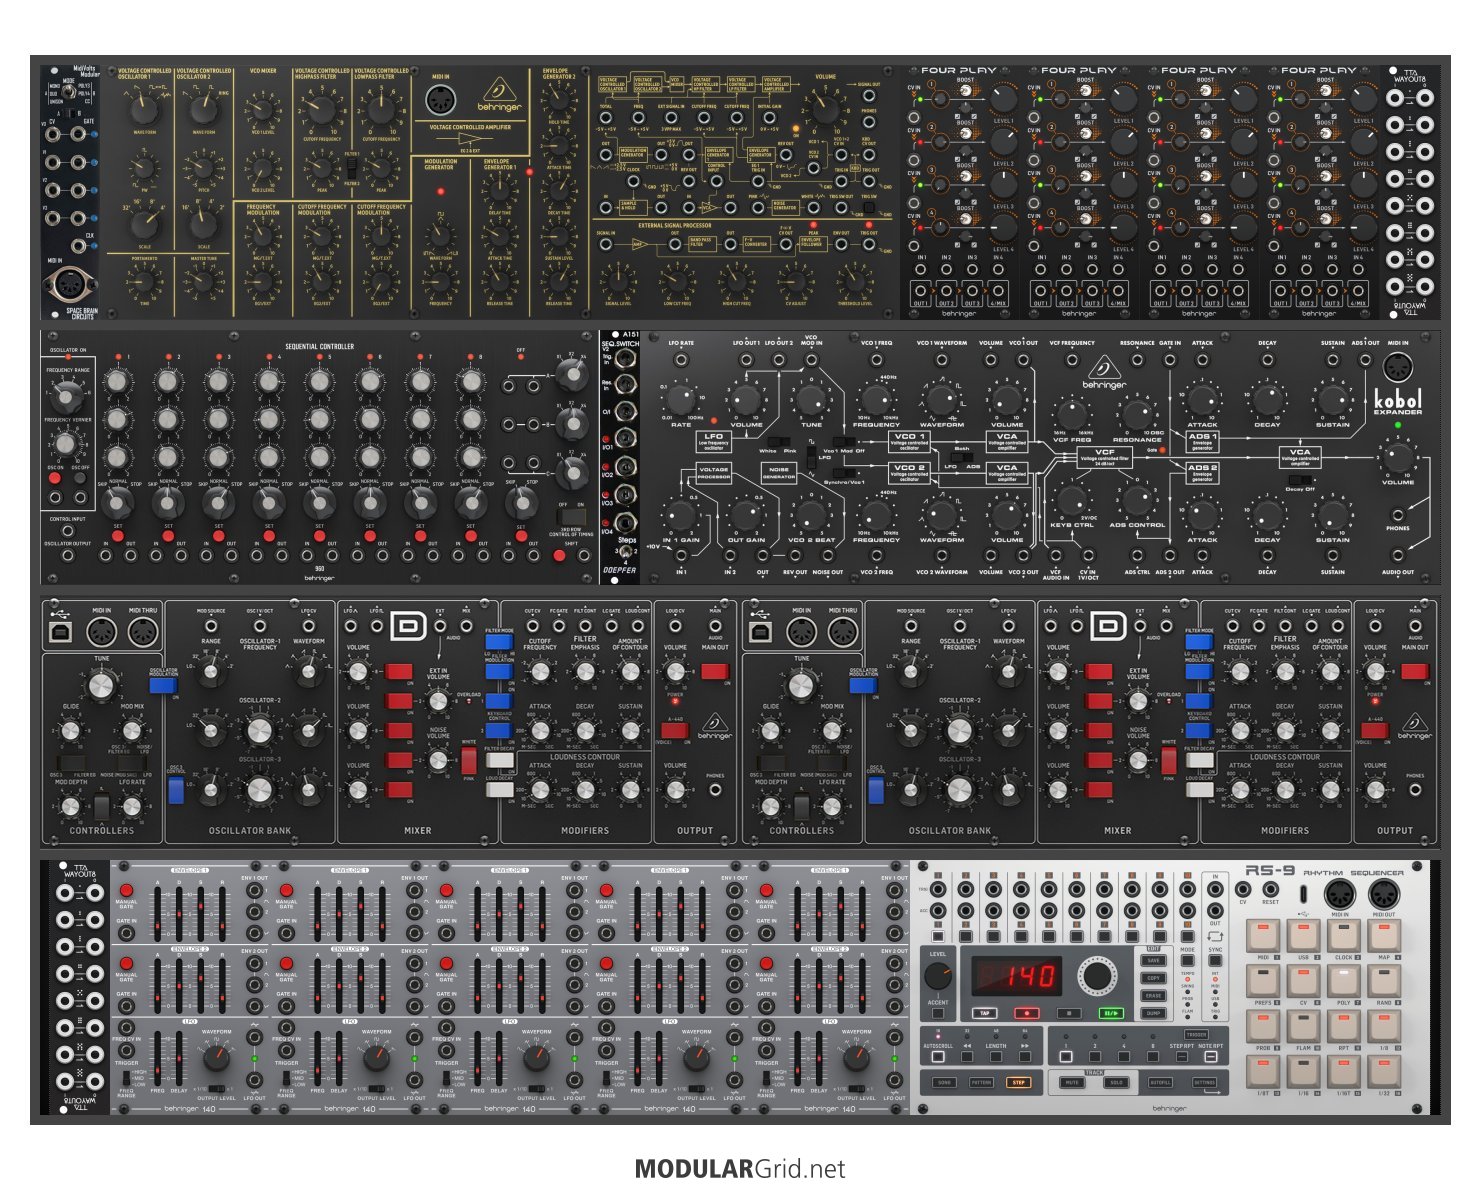The image size is (1481, 1190).
Task: Solo the track on the RS-9
Action: [1116, 1082]
